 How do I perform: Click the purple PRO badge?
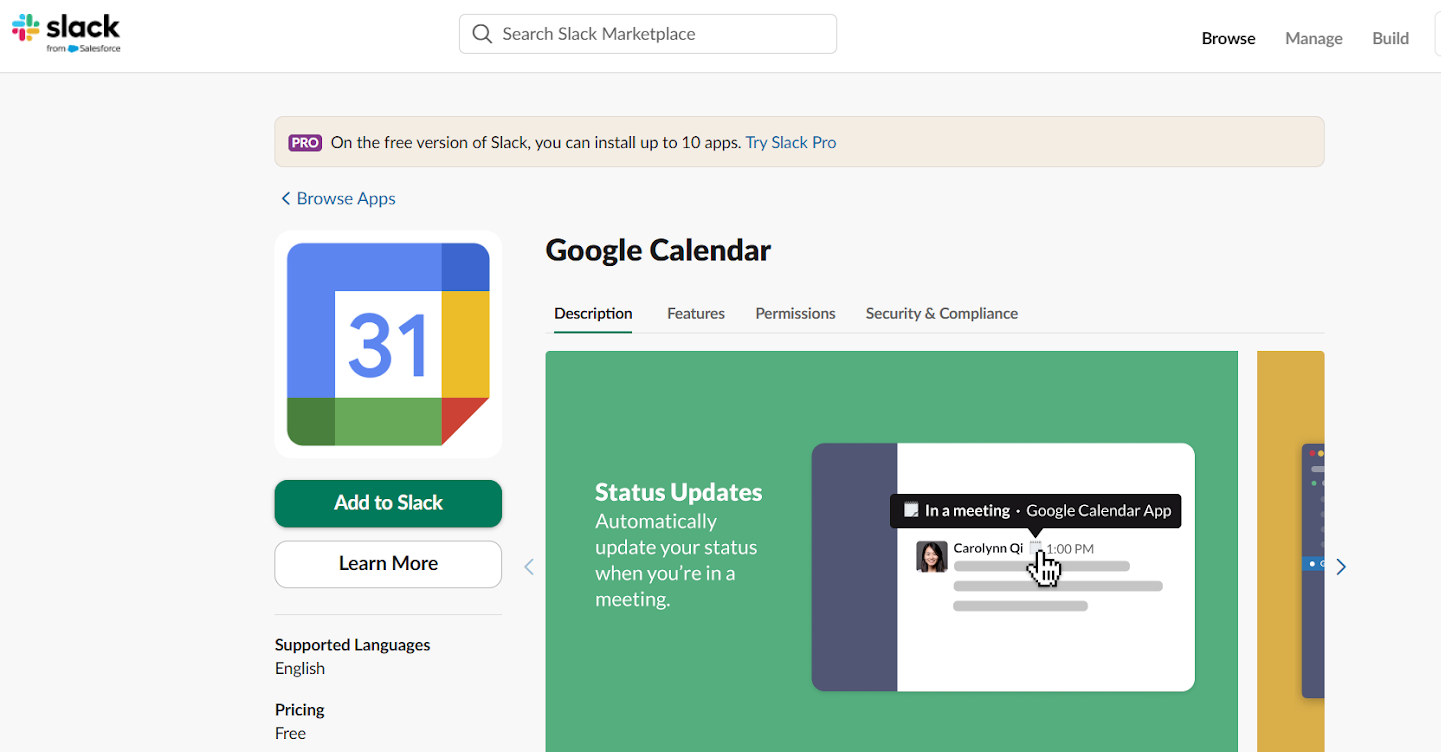[305, 142]
